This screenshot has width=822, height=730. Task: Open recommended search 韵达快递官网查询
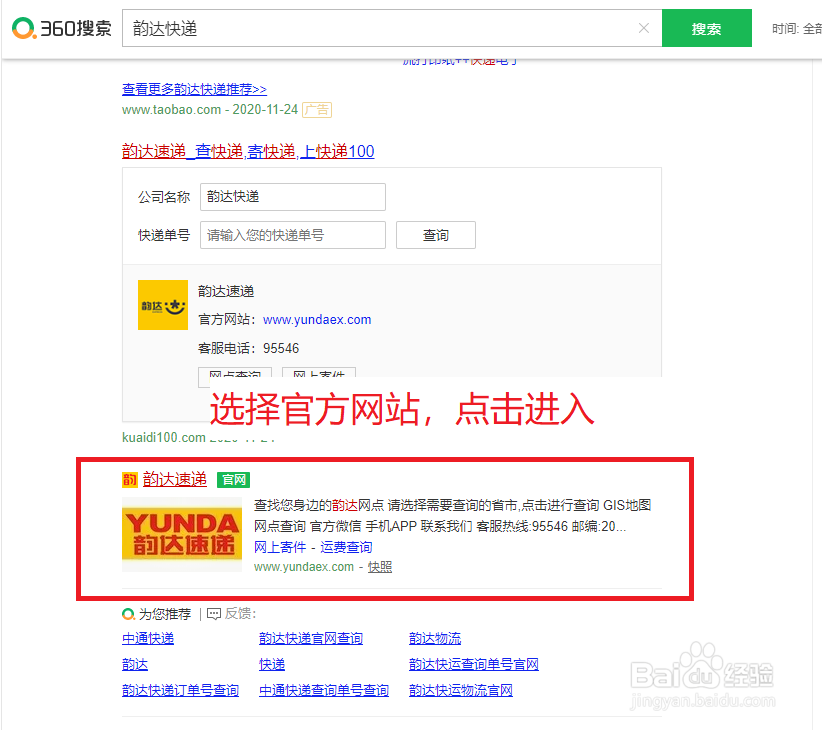311,638
